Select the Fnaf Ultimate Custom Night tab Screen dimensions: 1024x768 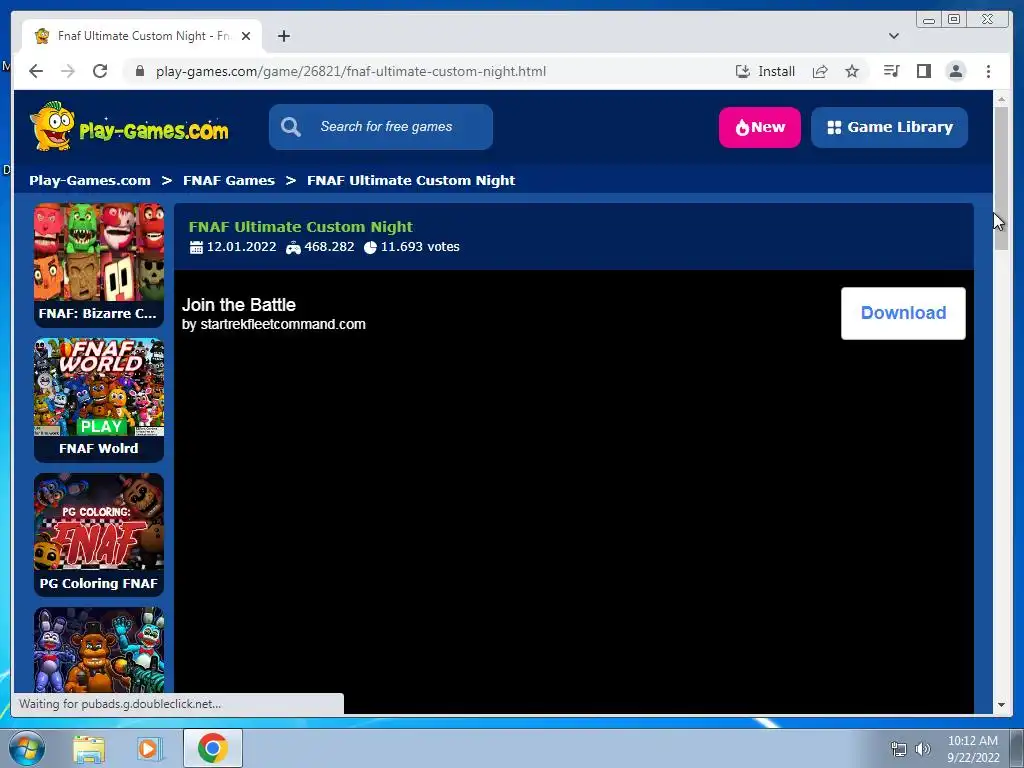pyautogui.click(x=142, y=36)
